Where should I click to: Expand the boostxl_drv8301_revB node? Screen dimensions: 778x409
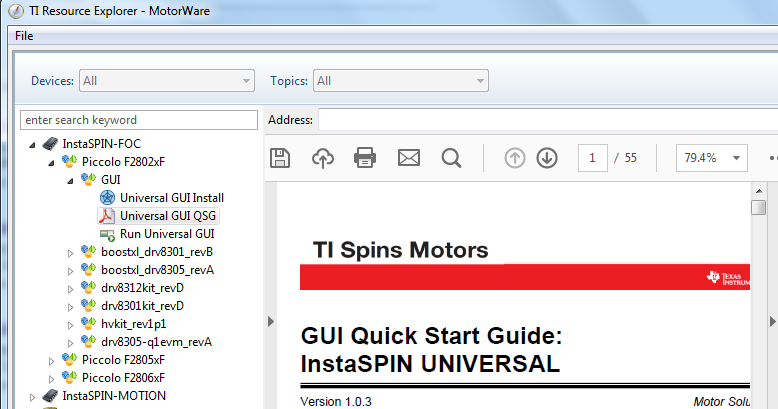[x=70, y=253]
